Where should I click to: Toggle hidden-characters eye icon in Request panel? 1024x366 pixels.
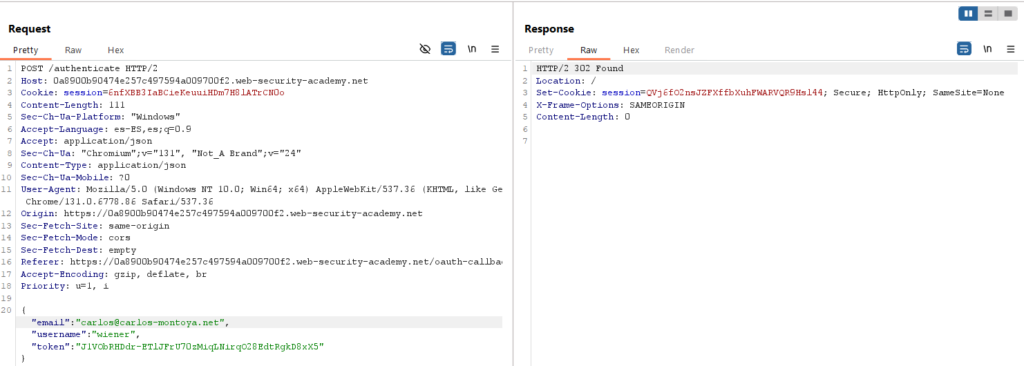click(x=425, y=49)
